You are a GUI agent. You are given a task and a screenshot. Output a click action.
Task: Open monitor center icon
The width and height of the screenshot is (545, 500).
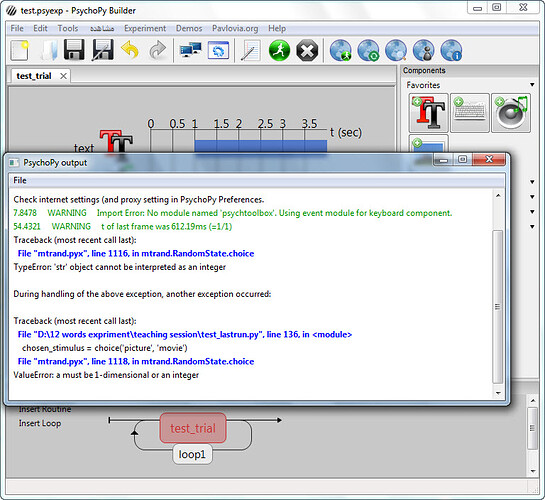point(190,50)
